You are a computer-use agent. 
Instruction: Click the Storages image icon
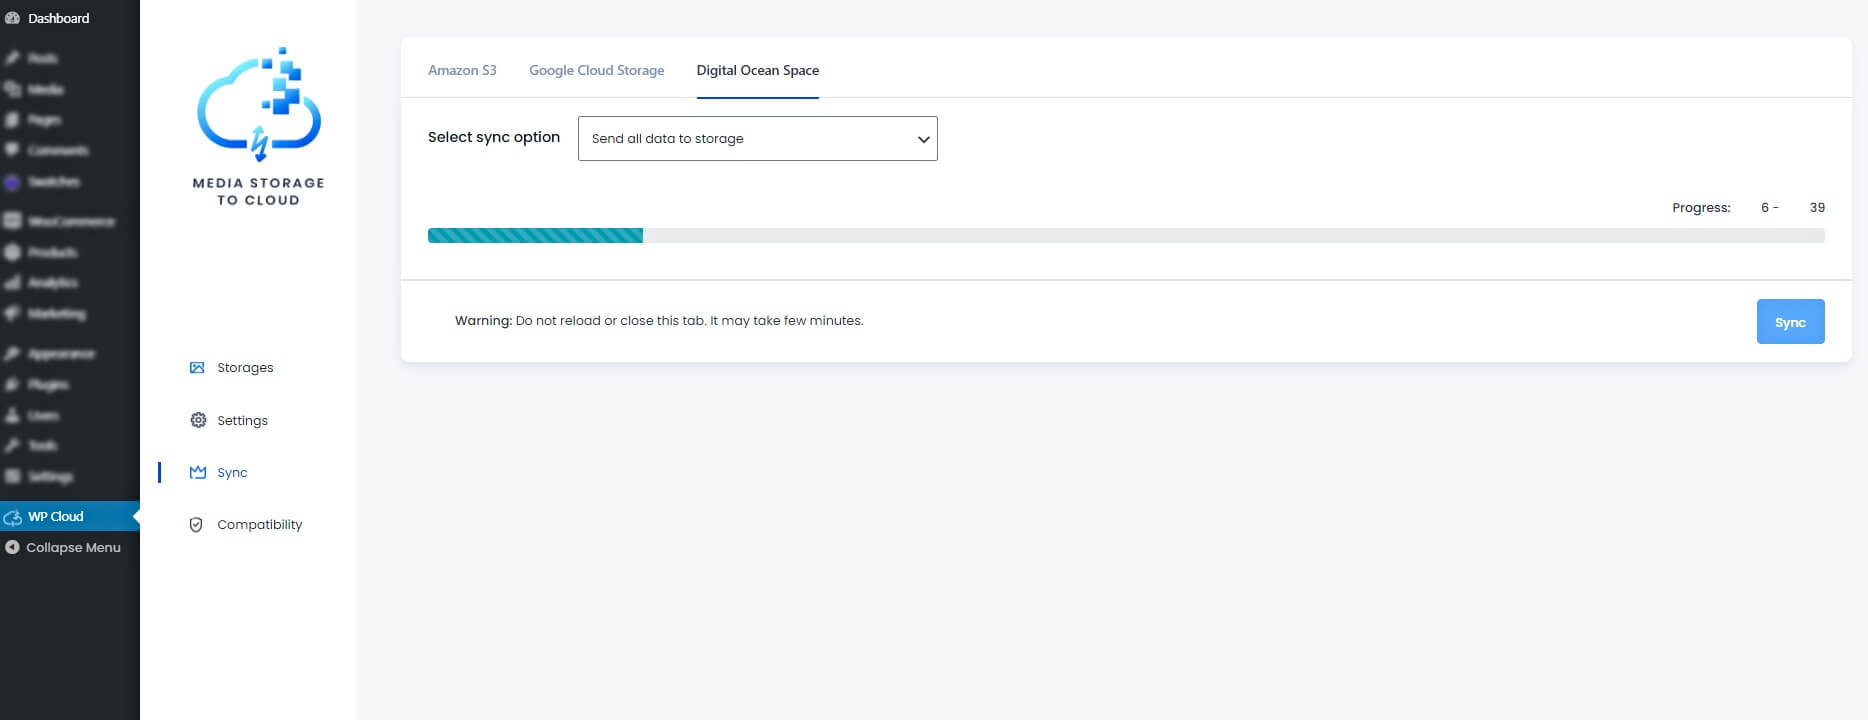pos(197,367)
